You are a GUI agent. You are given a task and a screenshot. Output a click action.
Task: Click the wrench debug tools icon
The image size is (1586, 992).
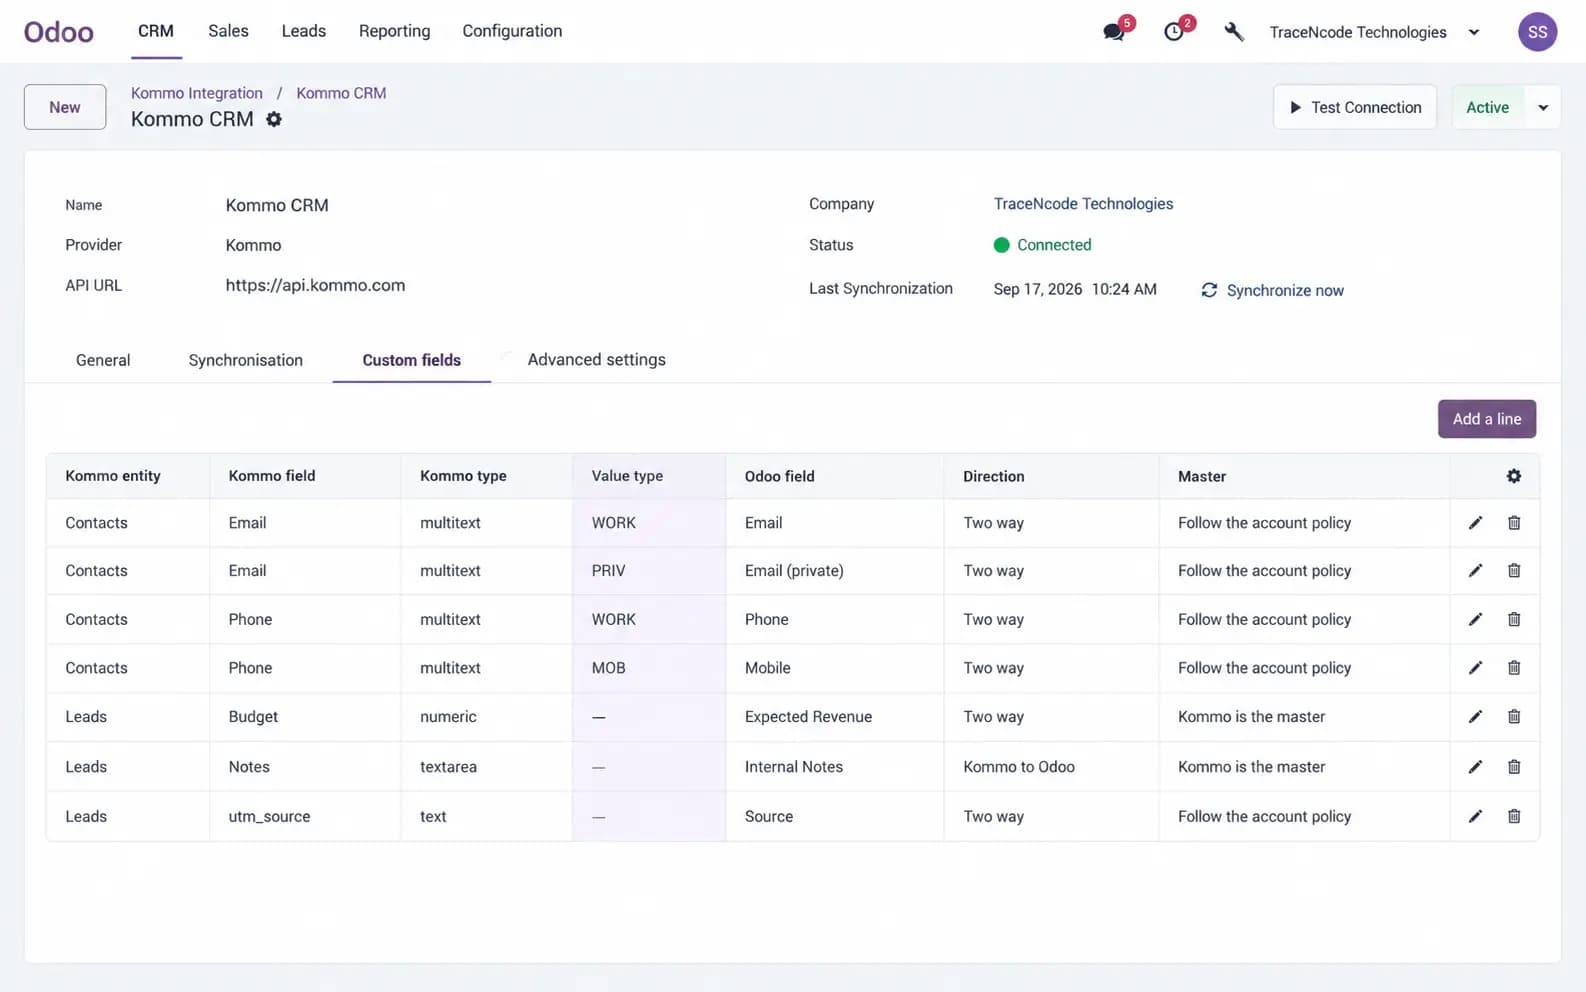pos(1234,32)
